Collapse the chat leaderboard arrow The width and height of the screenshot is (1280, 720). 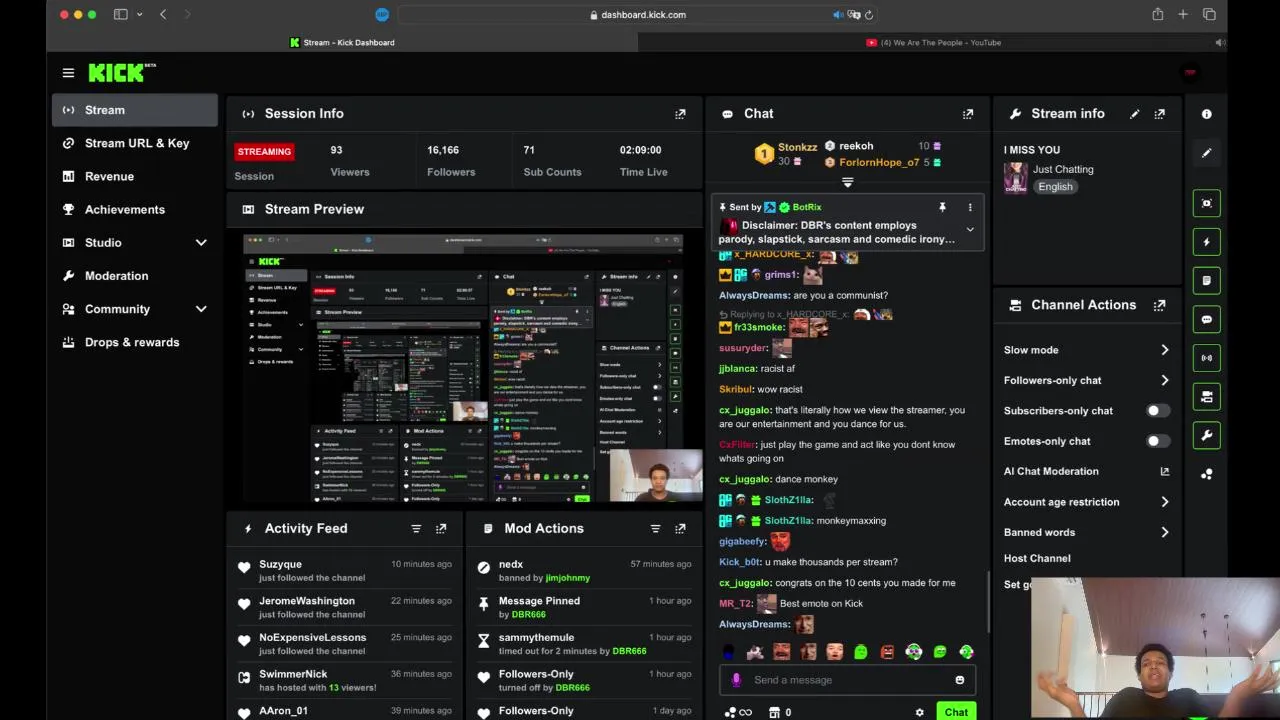point(847,183)
